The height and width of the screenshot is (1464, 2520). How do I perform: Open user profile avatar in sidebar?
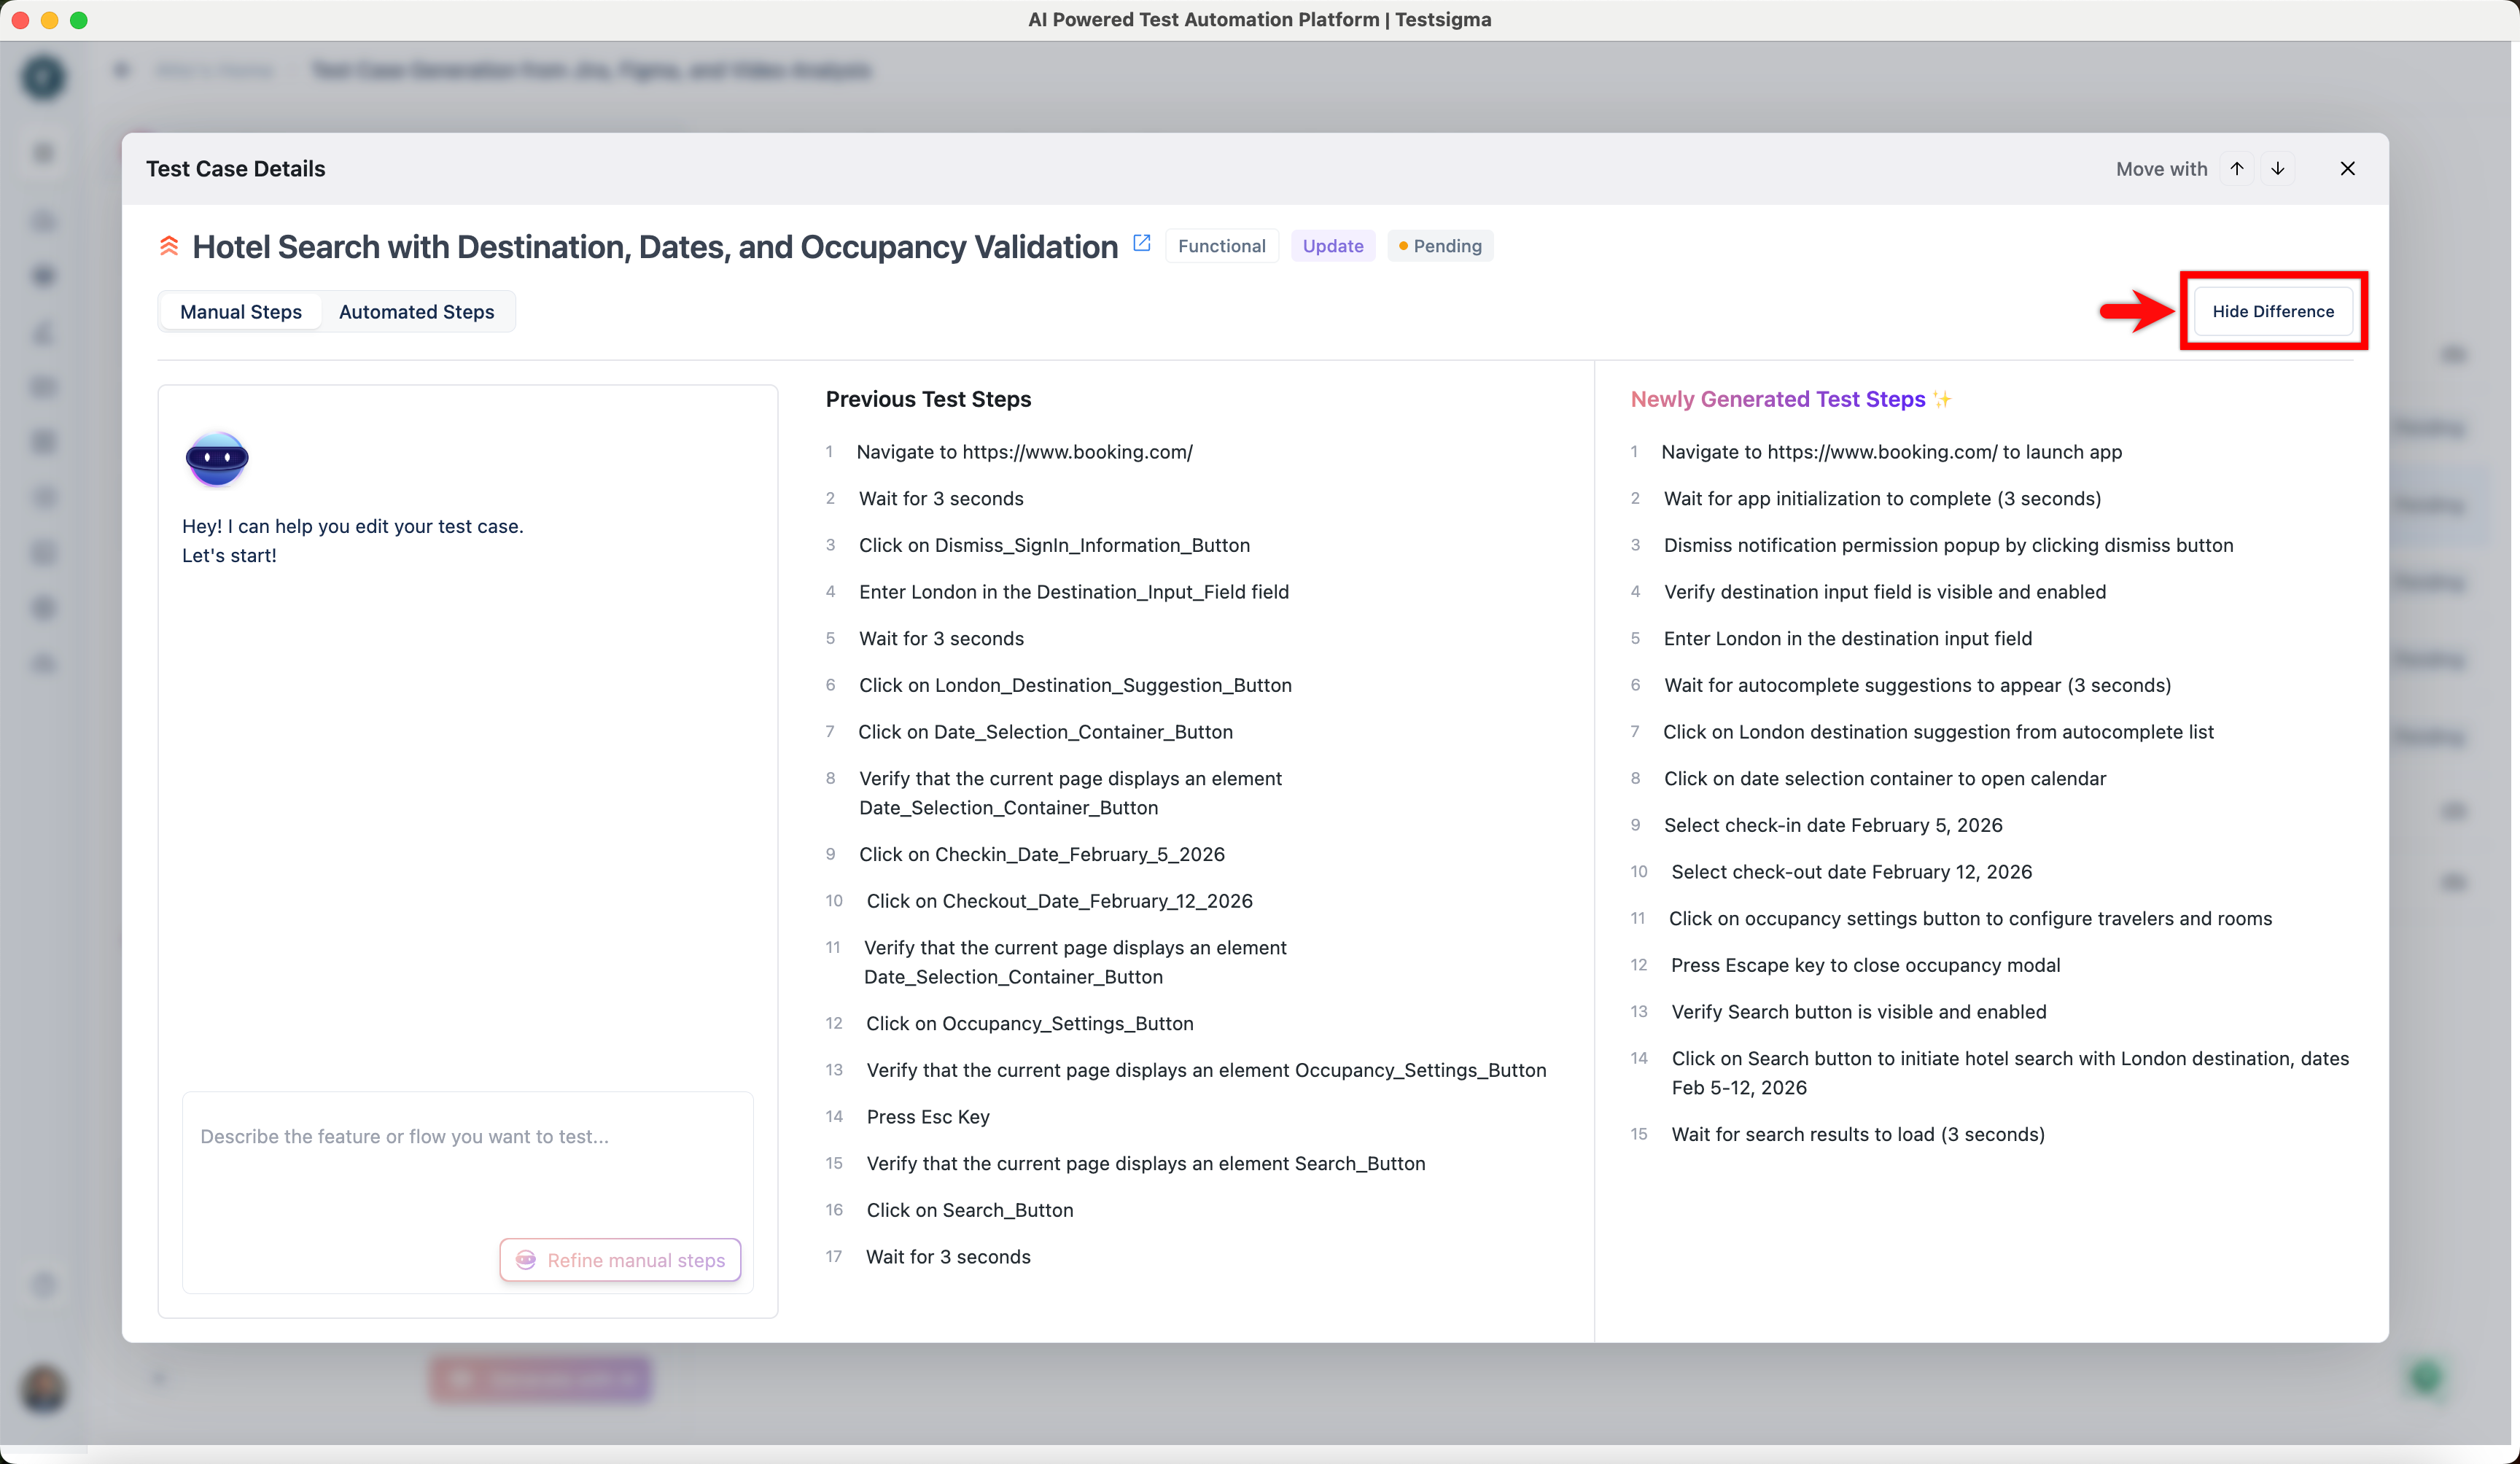pyautogui.click(x=44, y=1389)
